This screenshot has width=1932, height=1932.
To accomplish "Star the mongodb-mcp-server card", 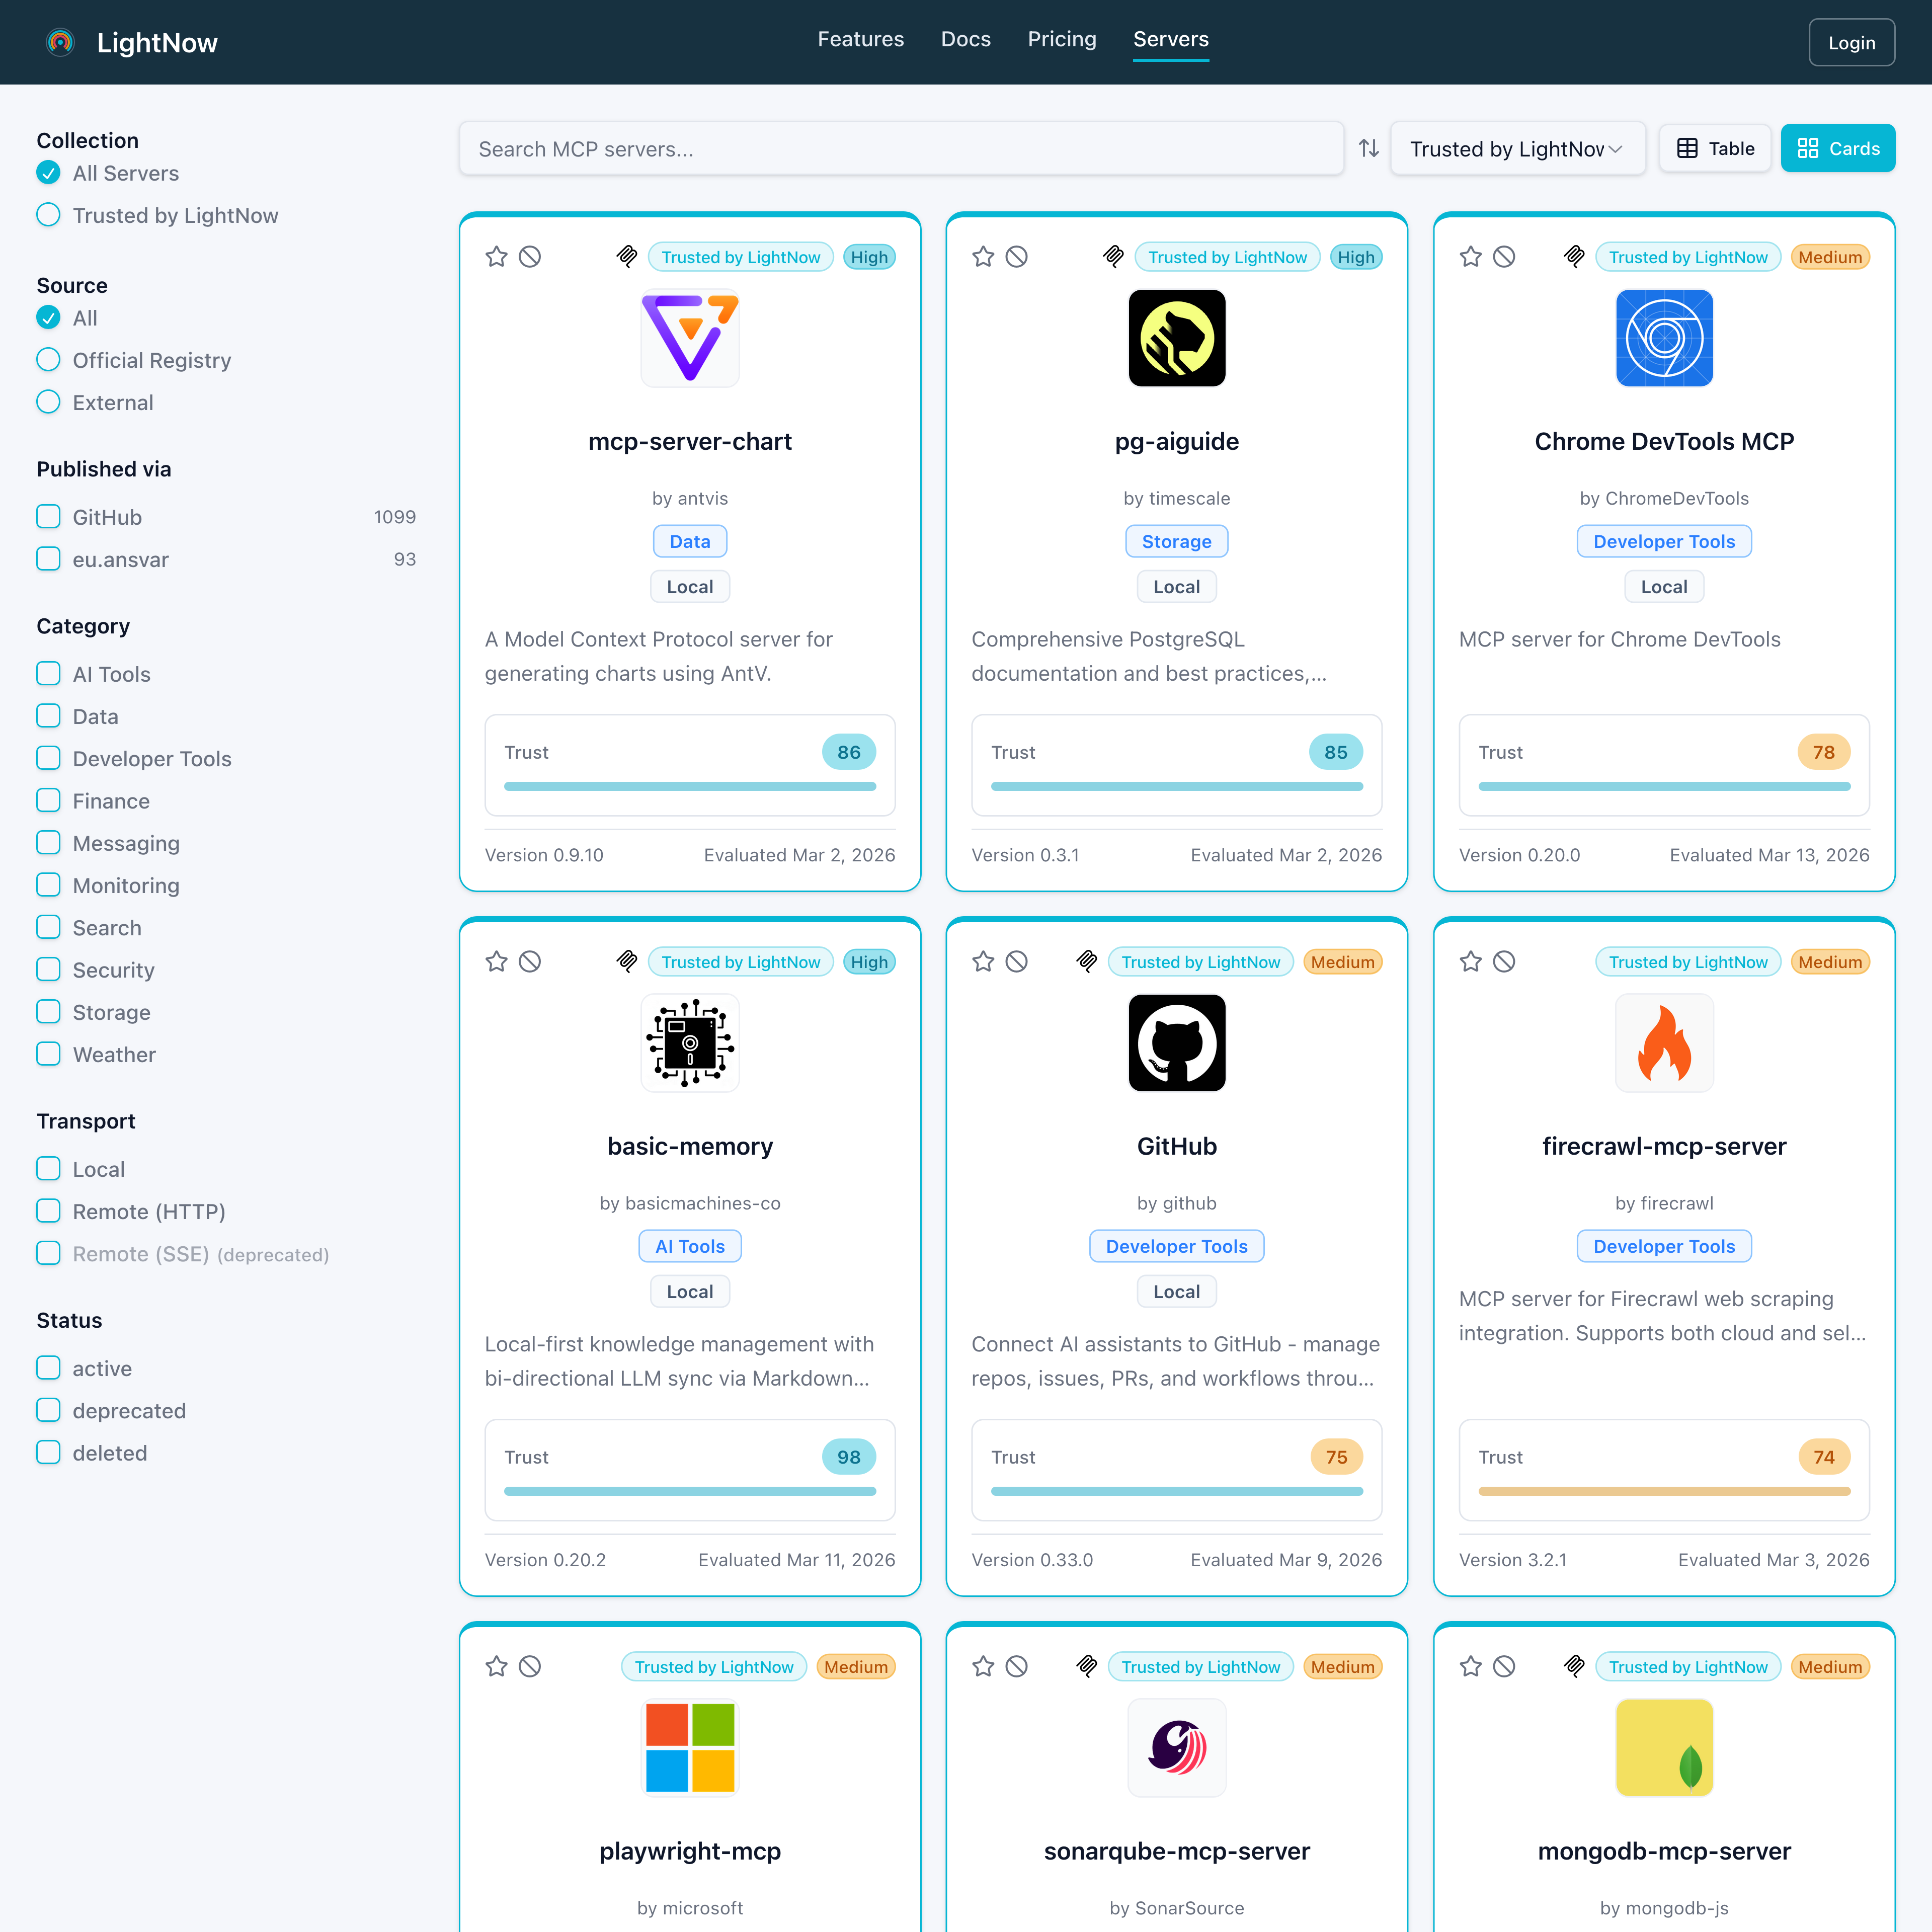I will 1470,1667.
